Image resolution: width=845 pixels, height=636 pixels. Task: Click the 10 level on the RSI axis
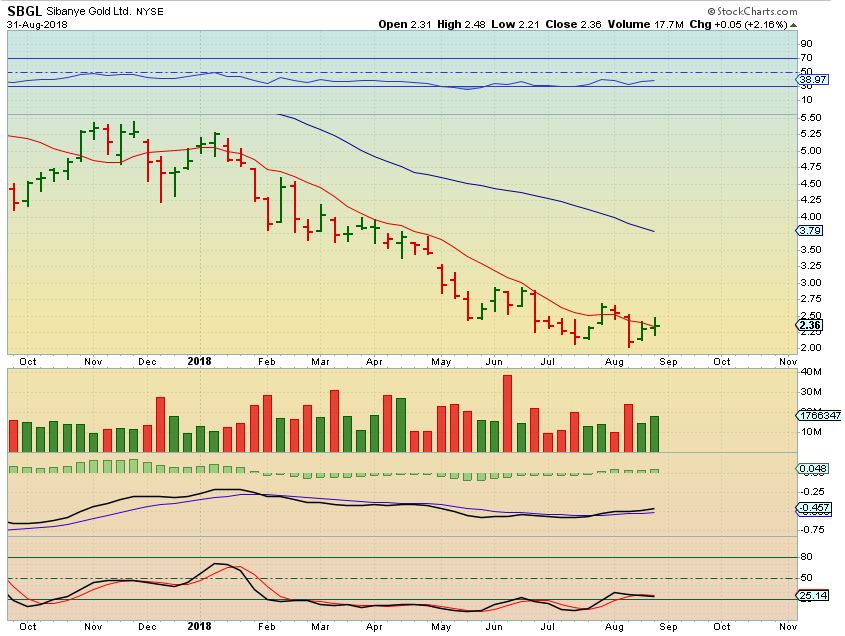click(x=806, y=100)
